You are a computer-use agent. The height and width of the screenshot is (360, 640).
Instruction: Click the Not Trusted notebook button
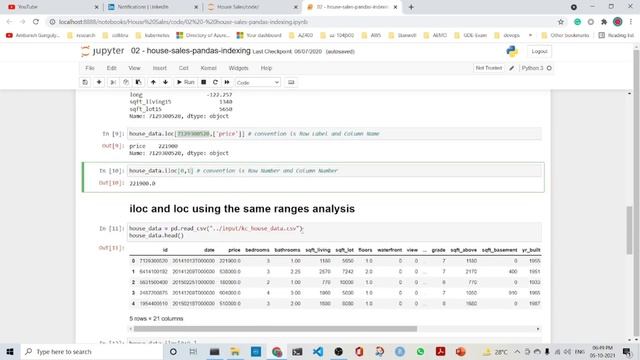(x=489, y=68)
